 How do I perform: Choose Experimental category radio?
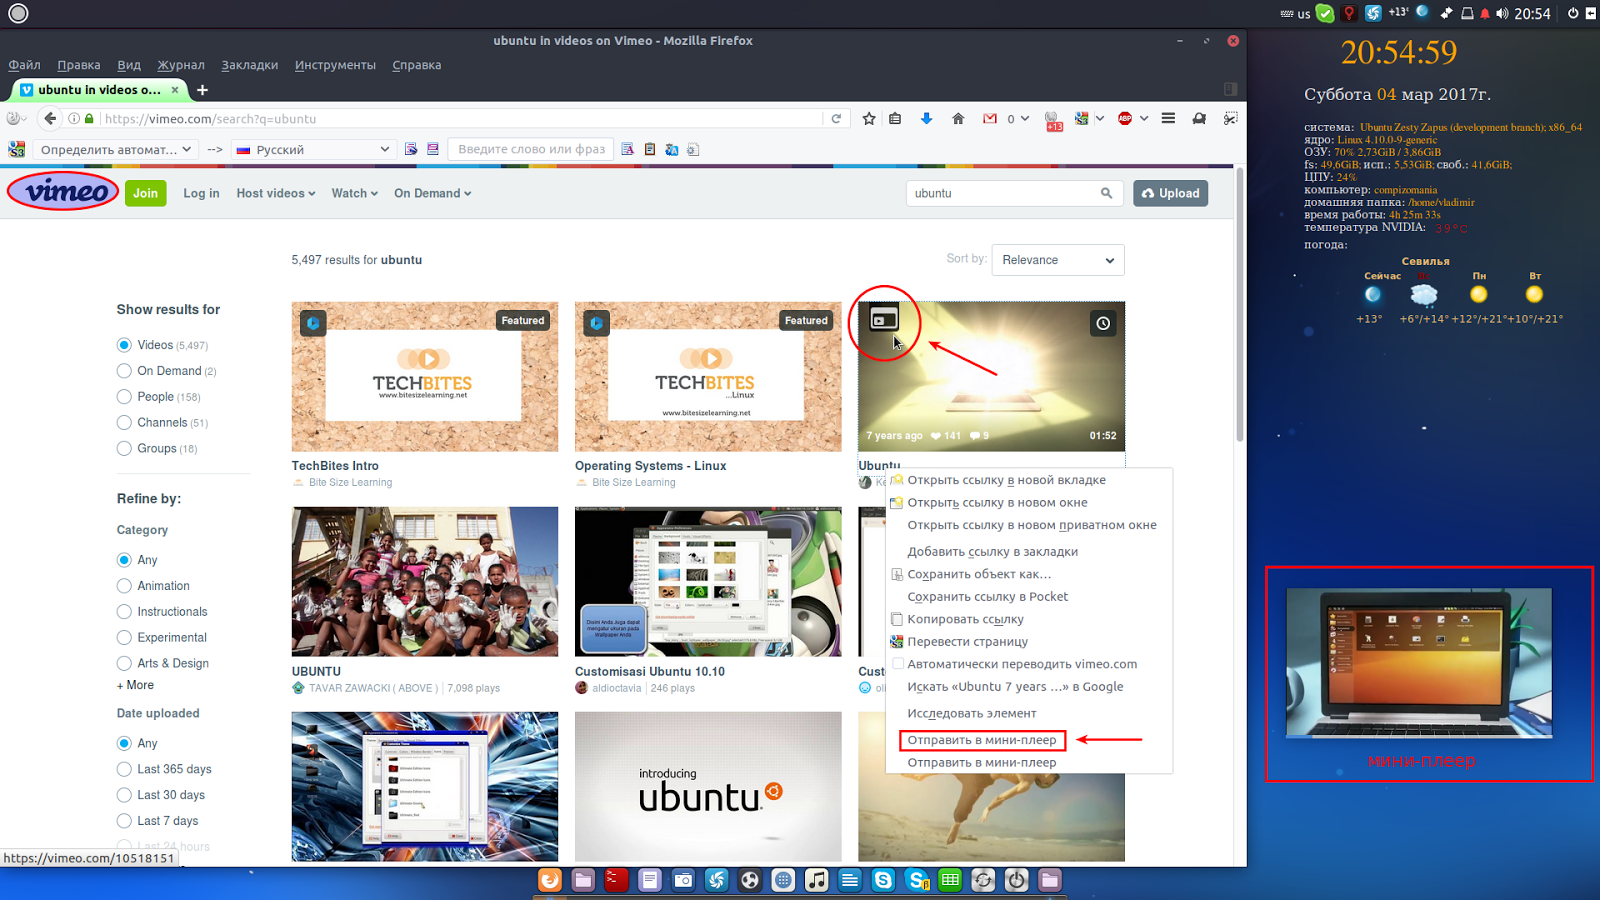click(124, 638)
